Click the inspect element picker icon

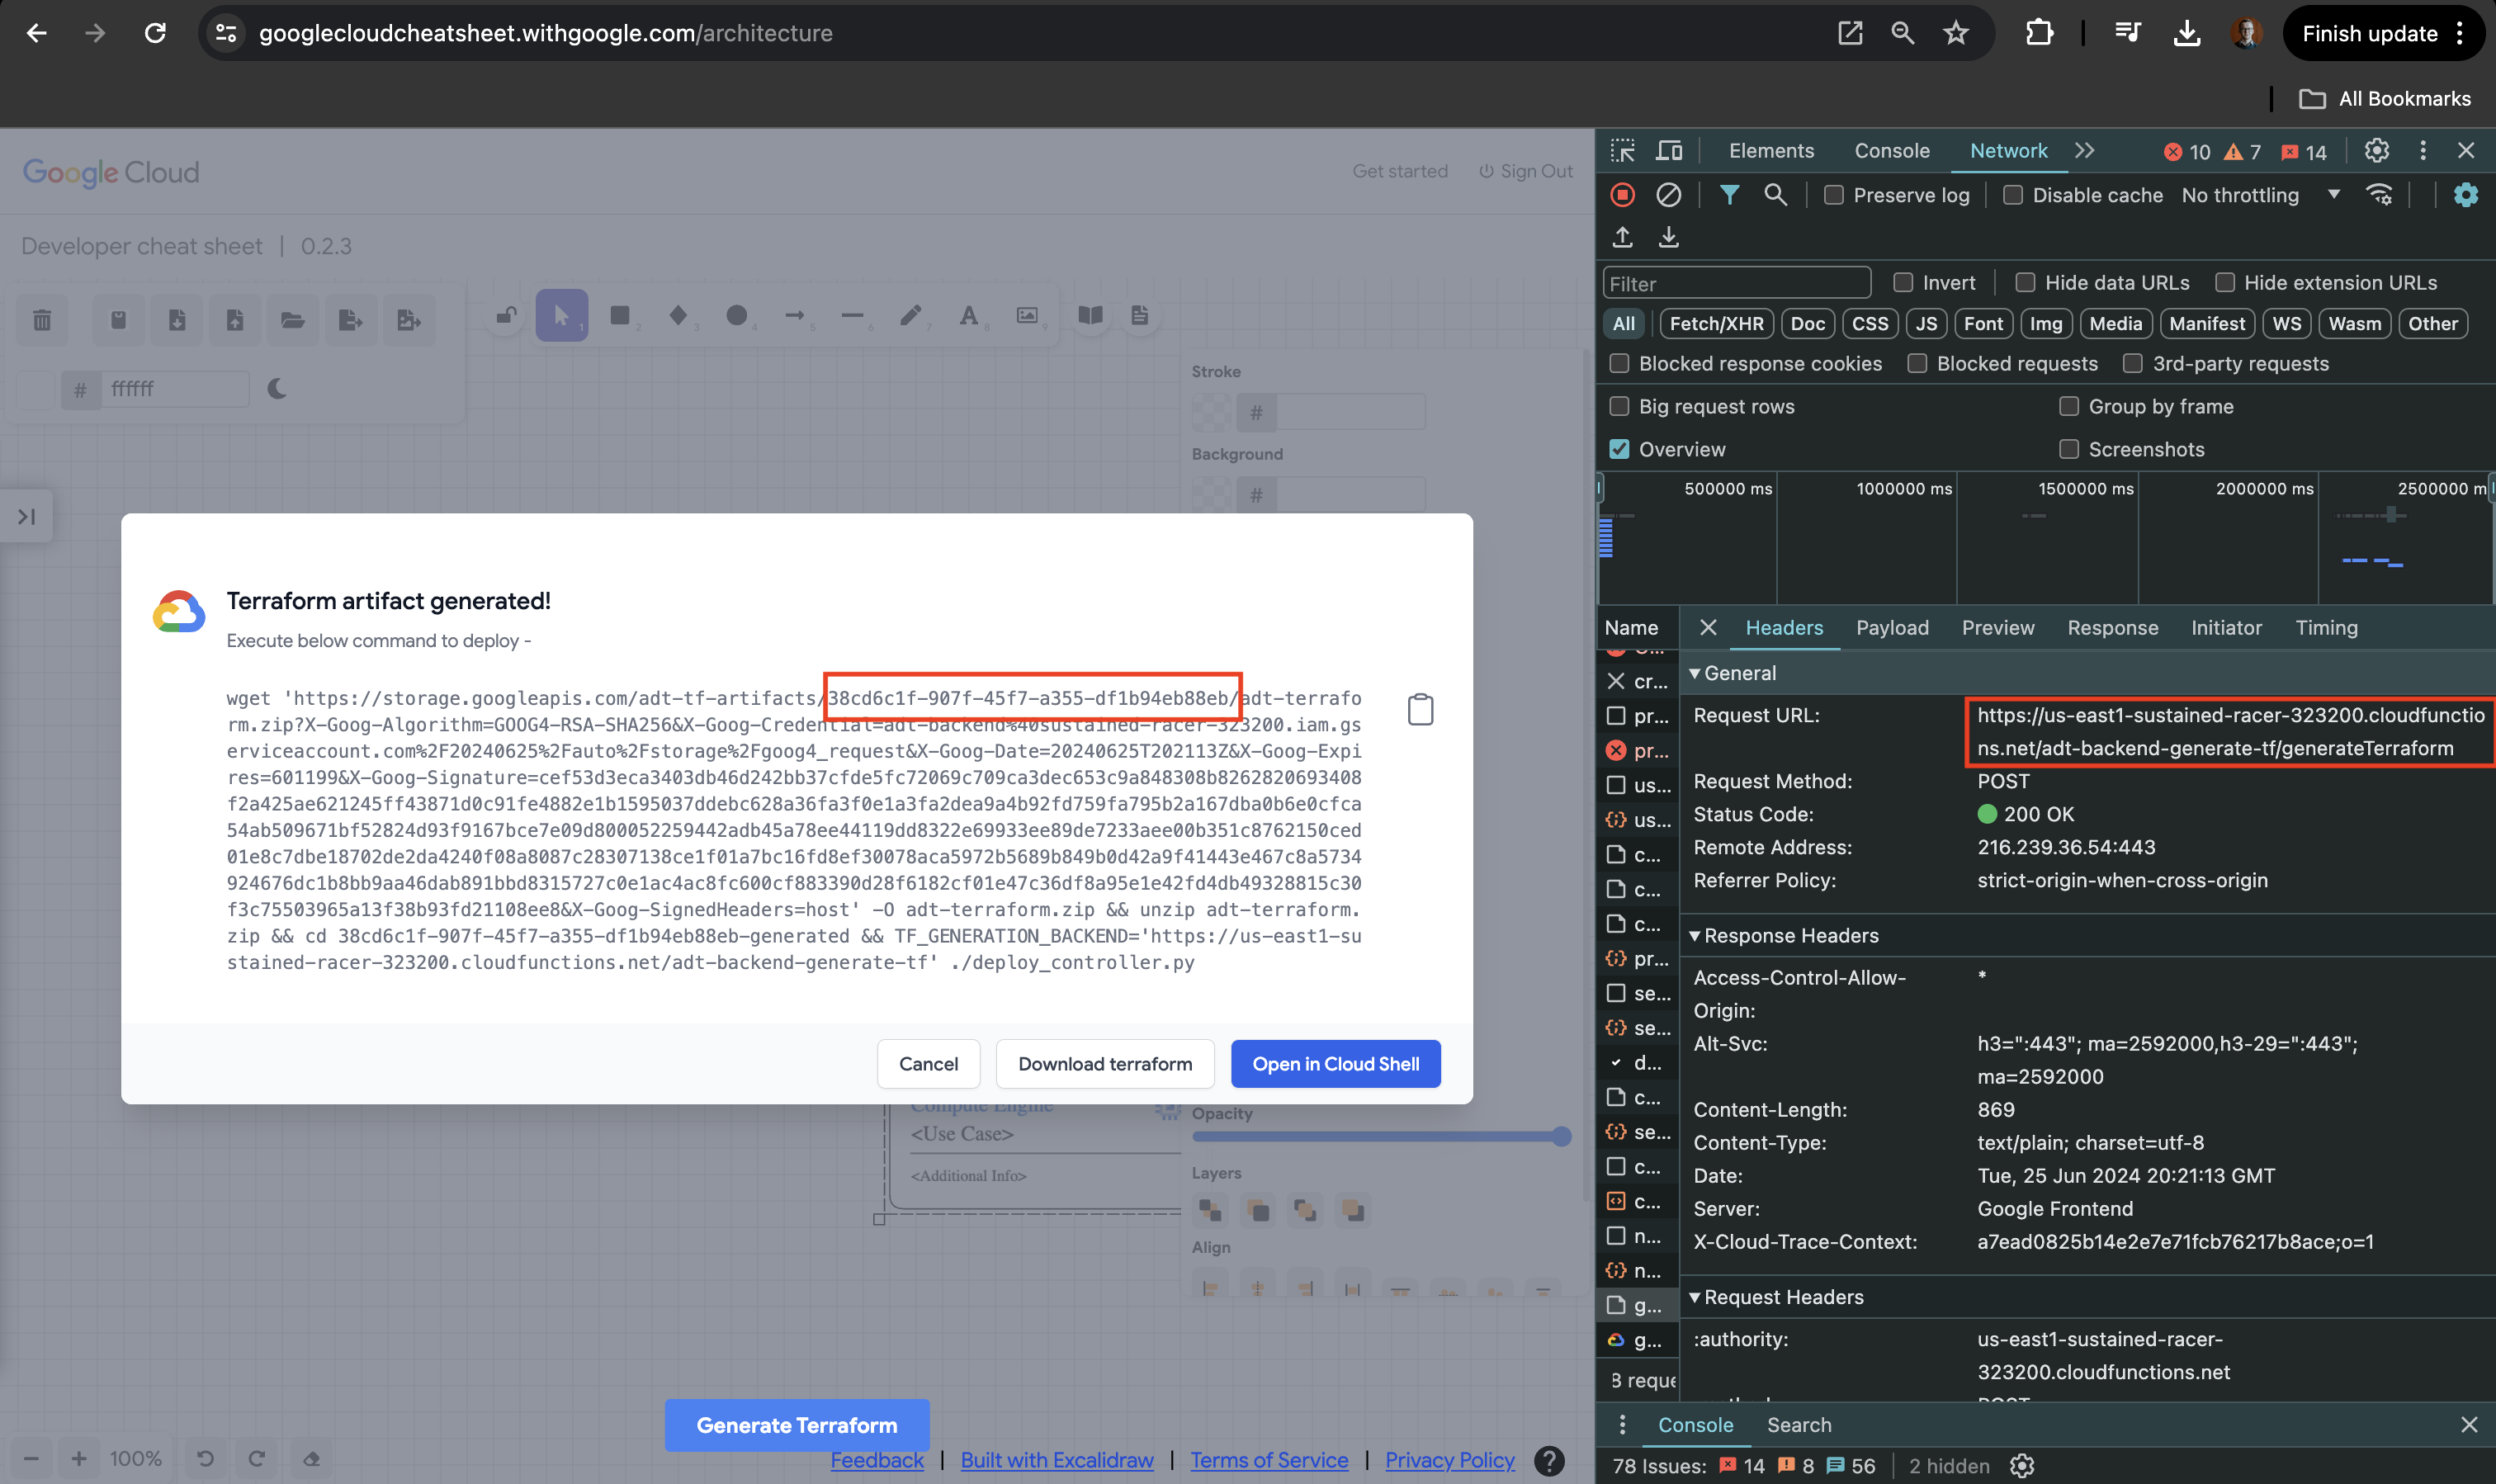click(x=1622, y=151)
